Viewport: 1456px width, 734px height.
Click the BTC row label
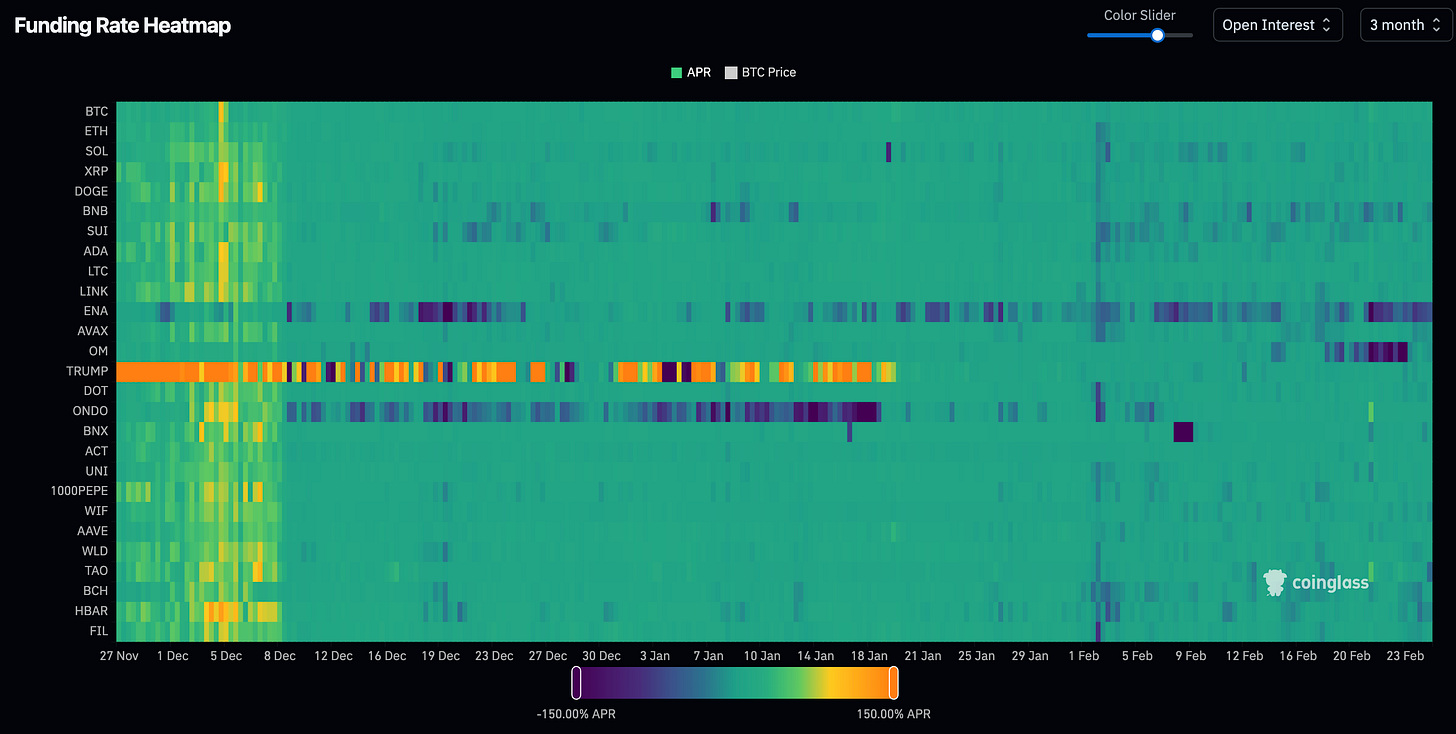(x=96, y=111)
